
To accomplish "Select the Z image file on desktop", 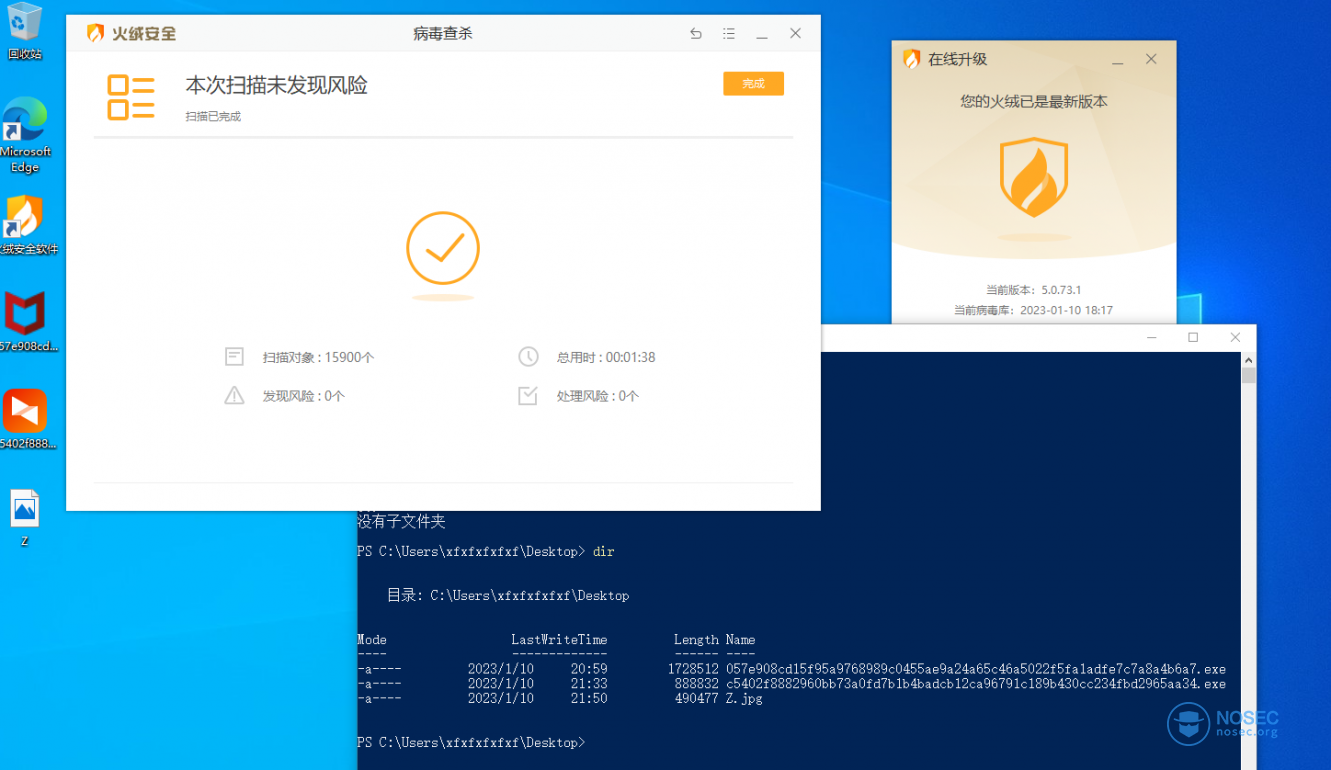I will (x=25, y=518).
